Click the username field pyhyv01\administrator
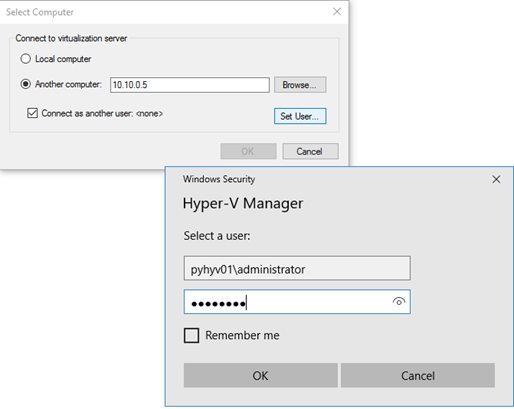The height and width of the screenshot is (409, 514). 297,268
